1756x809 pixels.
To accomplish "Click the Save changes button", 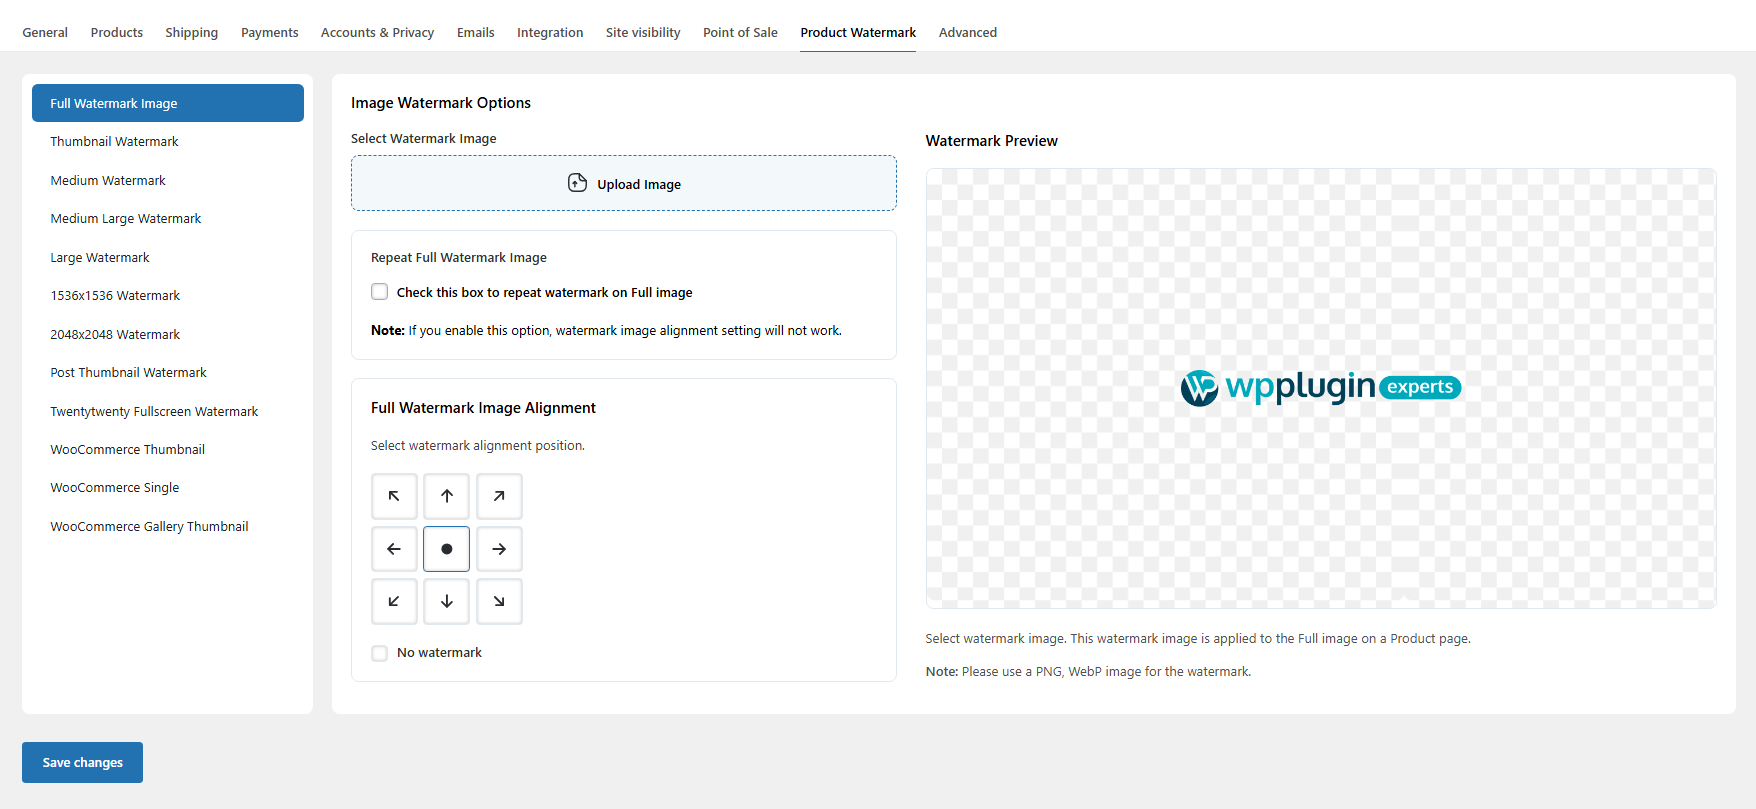I will [x=82, y=762].
